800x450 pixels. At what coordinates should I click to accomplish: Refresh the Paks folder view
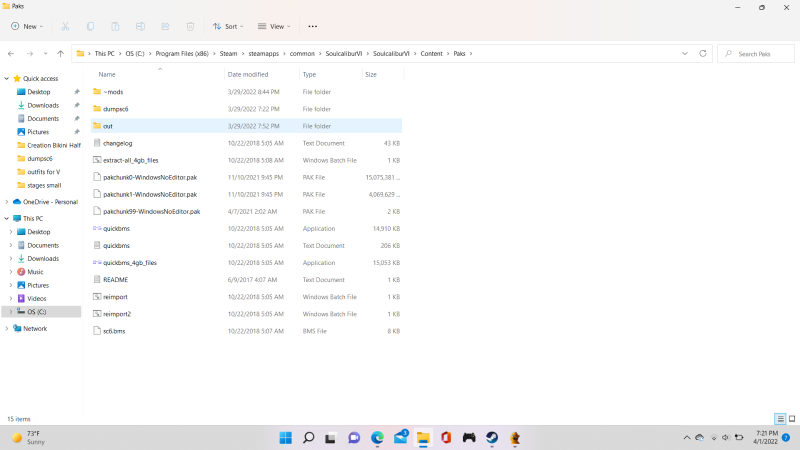[703, 54]
